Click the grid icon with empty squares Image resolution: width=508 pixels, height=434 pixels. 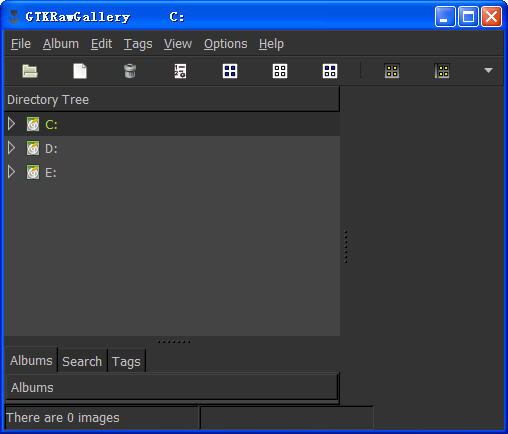[280, 71]
